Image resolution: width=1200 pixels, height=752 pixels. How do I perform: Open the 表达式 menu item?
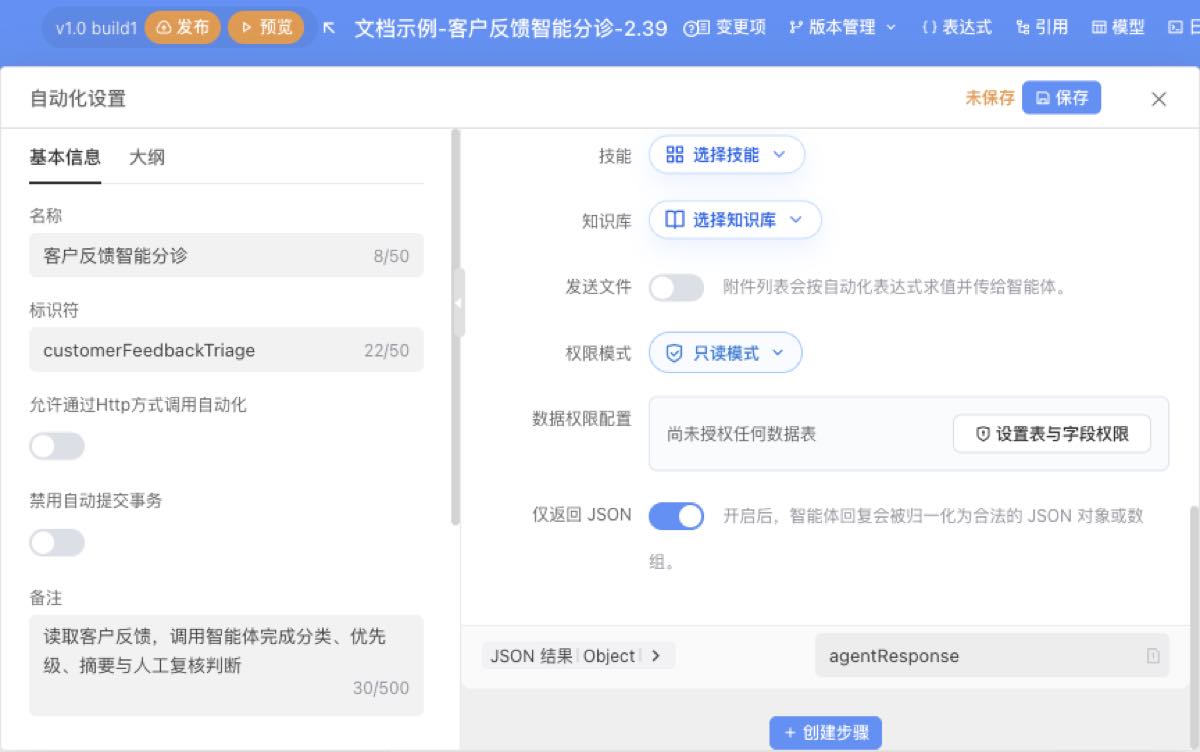click(x=956, y=28)
